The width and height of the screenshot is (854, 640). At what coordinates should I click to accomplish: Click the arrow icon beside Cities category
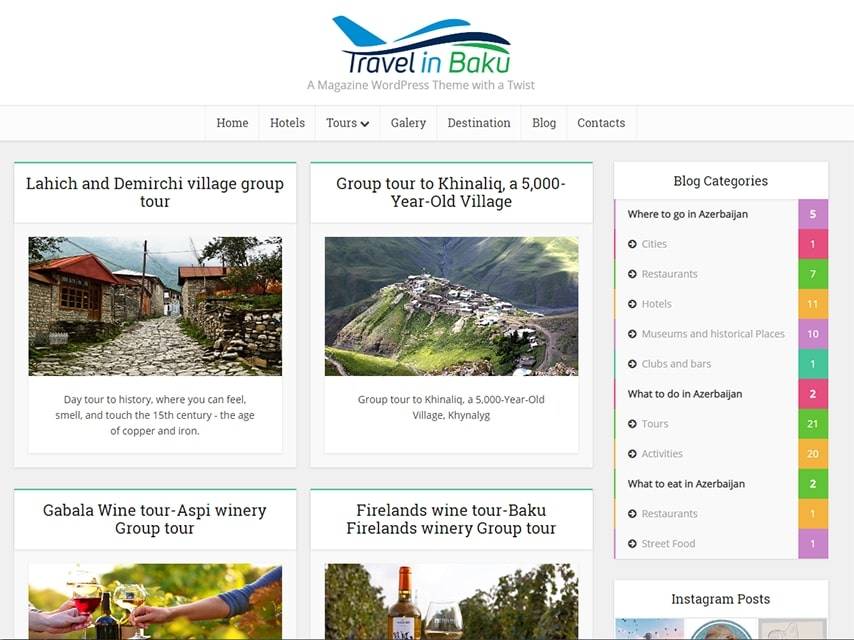tap(632, 244)
